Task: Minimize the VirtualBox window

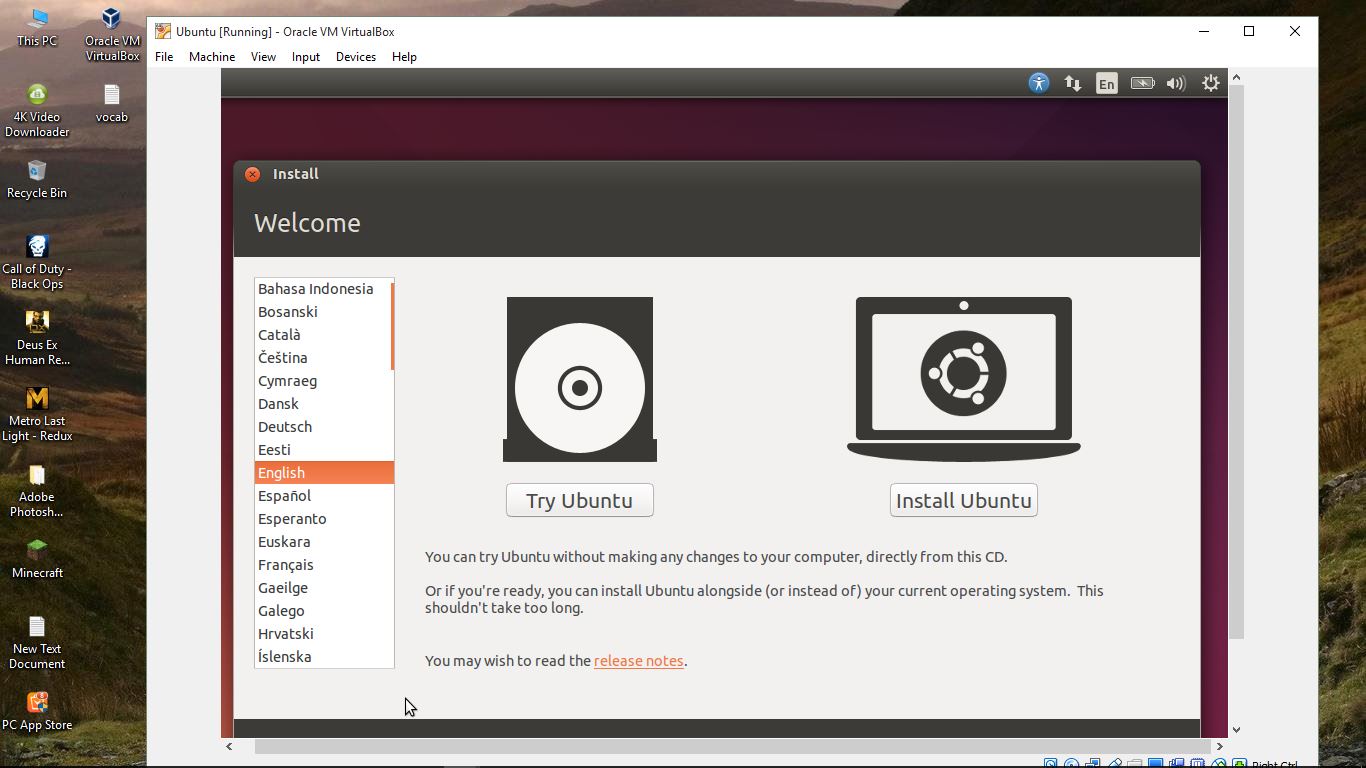Action: 1204,31
